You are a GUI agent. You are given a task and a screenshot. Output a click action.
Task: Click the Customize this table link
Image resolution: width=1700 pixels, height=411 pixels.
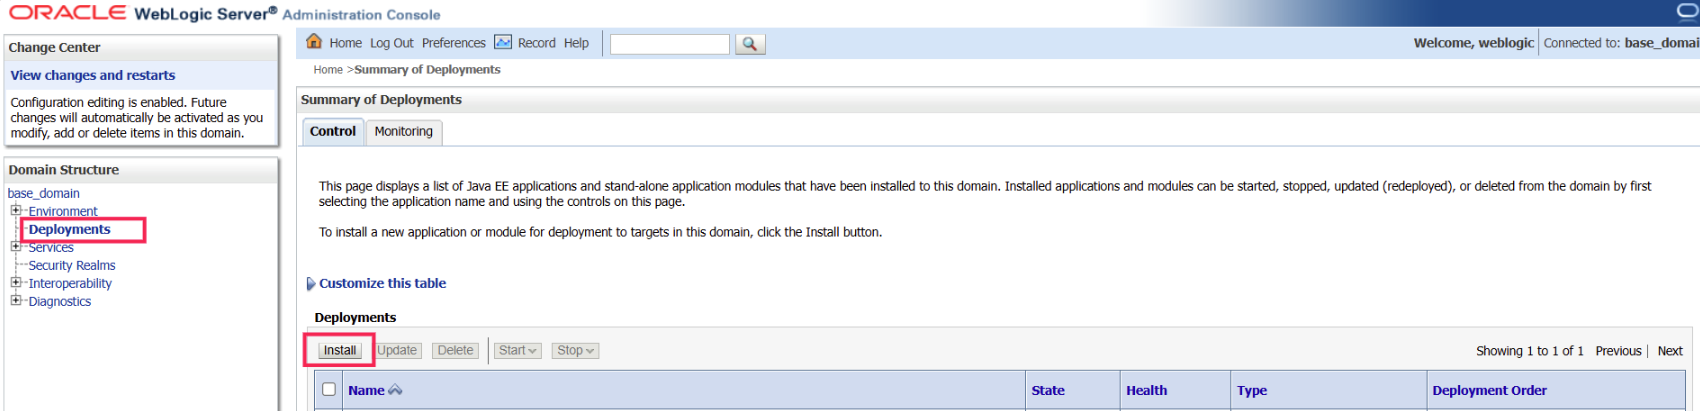(383, 283)
